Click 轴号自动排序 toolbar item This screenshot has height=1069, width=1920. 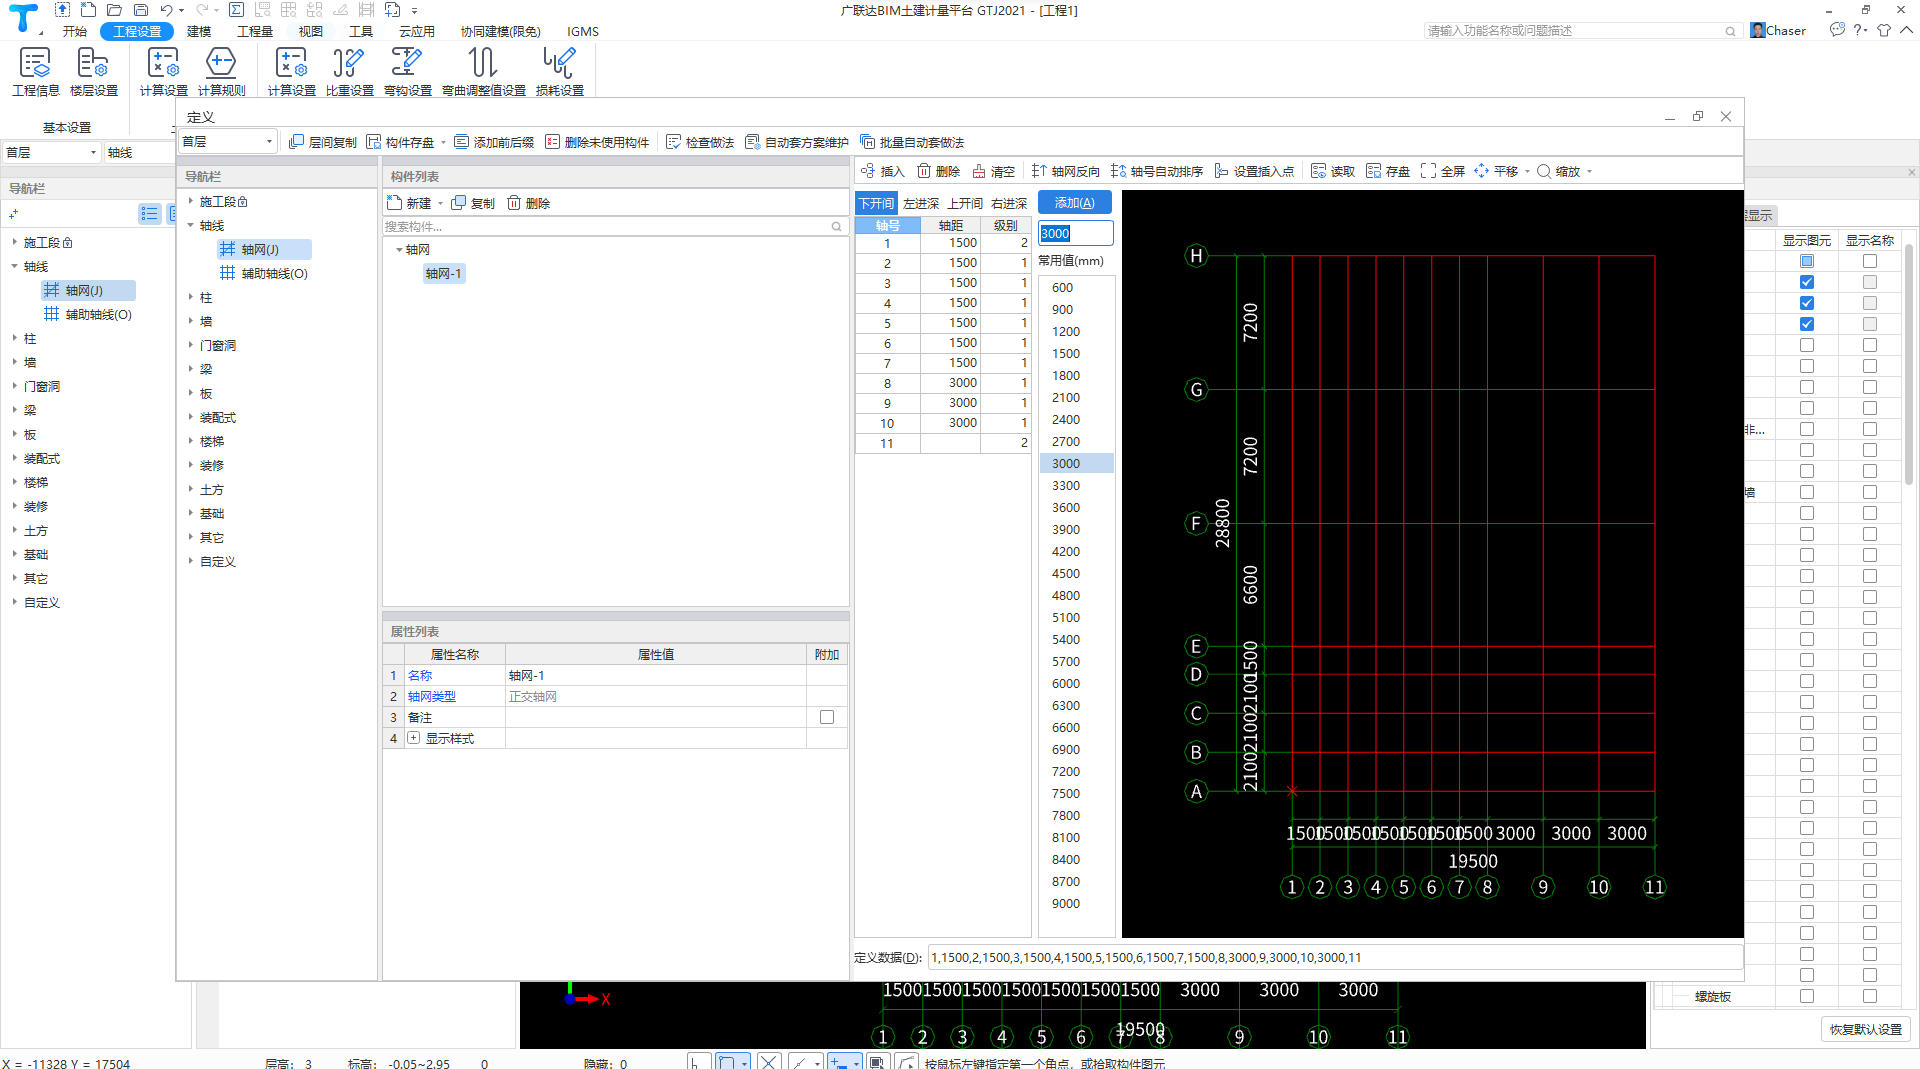[x=1157, y=171]
